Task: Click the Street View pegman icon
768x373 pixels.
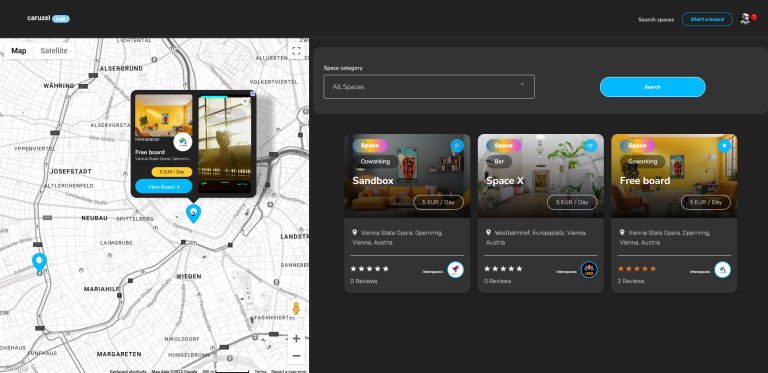Action: 296,308
